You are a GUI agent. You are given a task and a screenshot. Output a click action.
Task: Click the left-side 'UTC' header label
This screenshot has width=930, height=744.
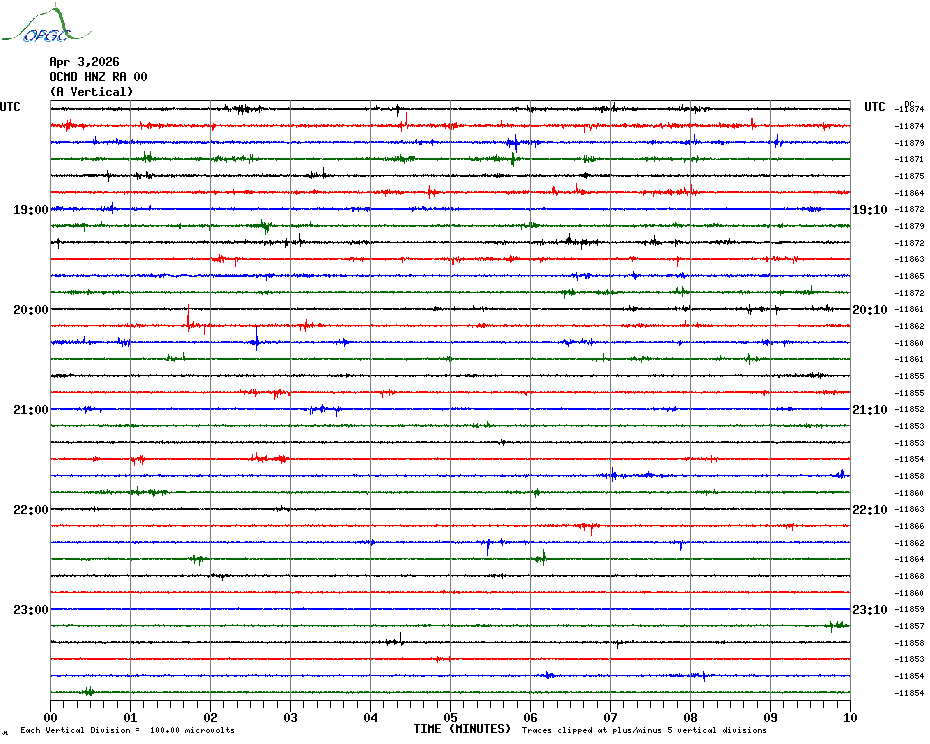tap(10, 107)
